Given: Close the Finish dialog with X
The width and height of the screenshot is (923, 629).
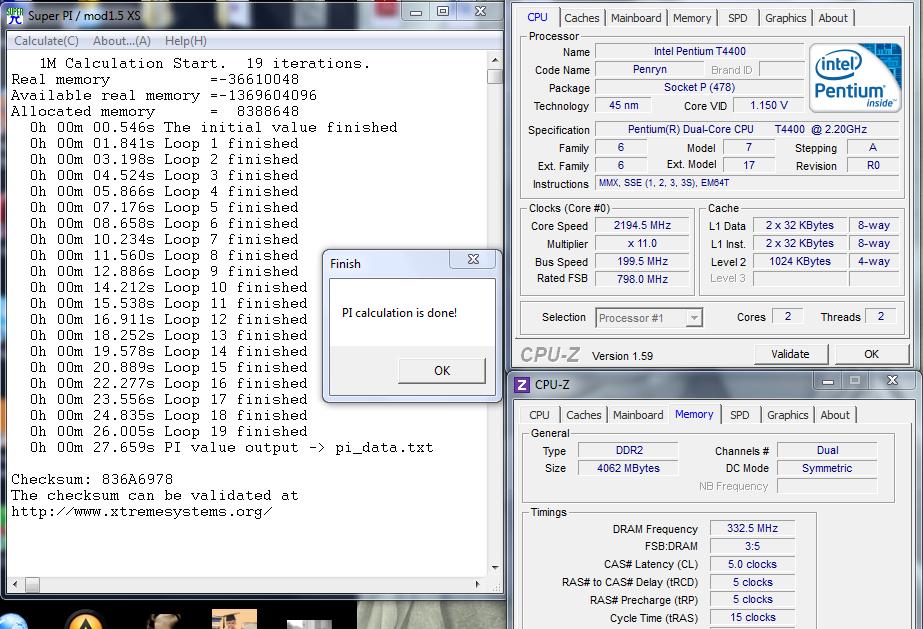Looking at the screenshot, I should click(x=473, y=259).
